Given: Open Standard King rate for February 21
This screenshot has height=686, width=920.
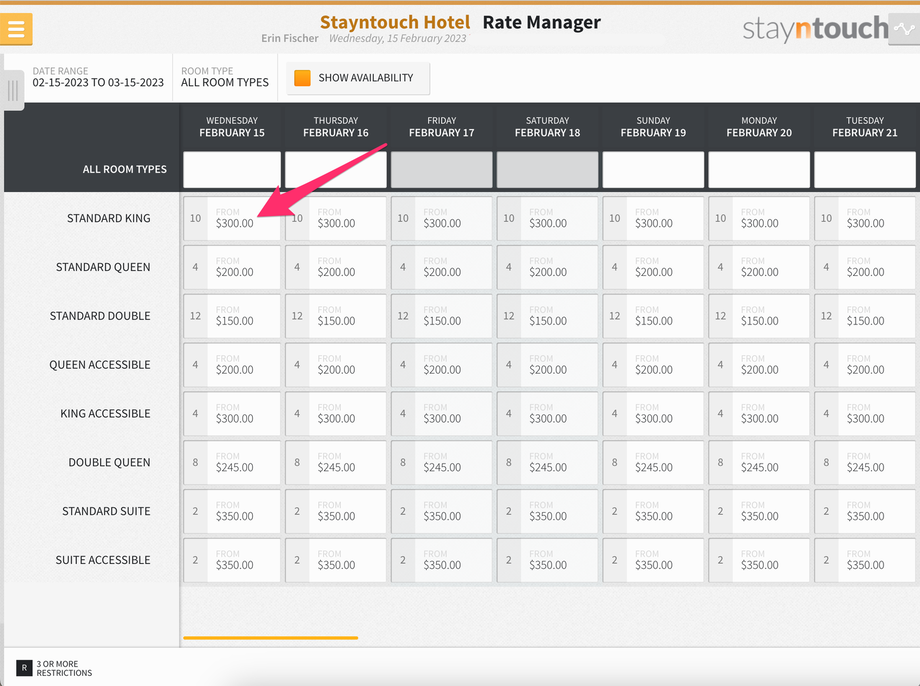Looking at the screenshot, I should tap(865, 218).
